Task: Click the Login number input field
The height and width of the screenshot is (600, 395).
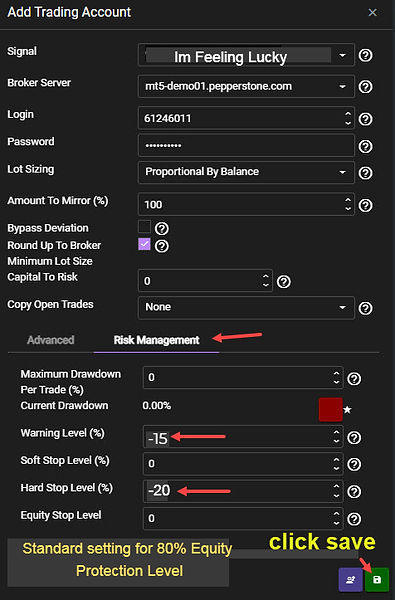Action: point(246,118)
